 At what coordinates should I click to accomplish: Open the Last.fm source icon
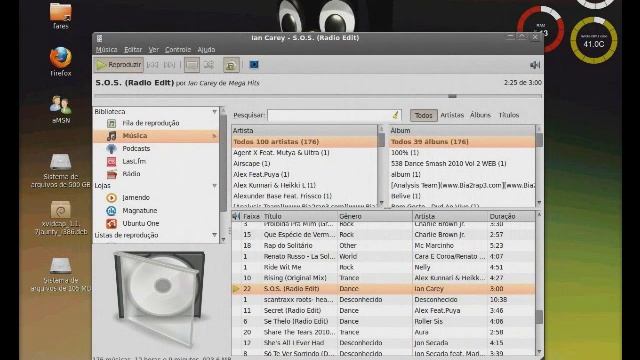coord(111,162)
